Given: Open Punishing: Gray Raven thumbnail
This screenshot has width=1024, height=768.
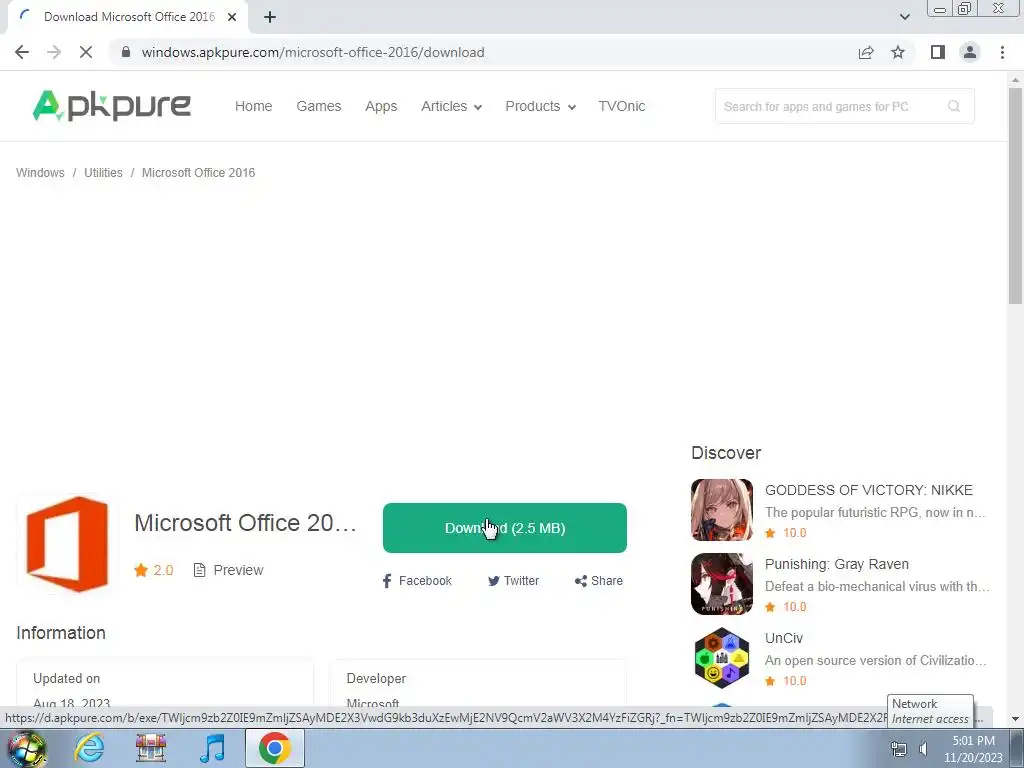Looking at the screenshot, I should [722, 584].
